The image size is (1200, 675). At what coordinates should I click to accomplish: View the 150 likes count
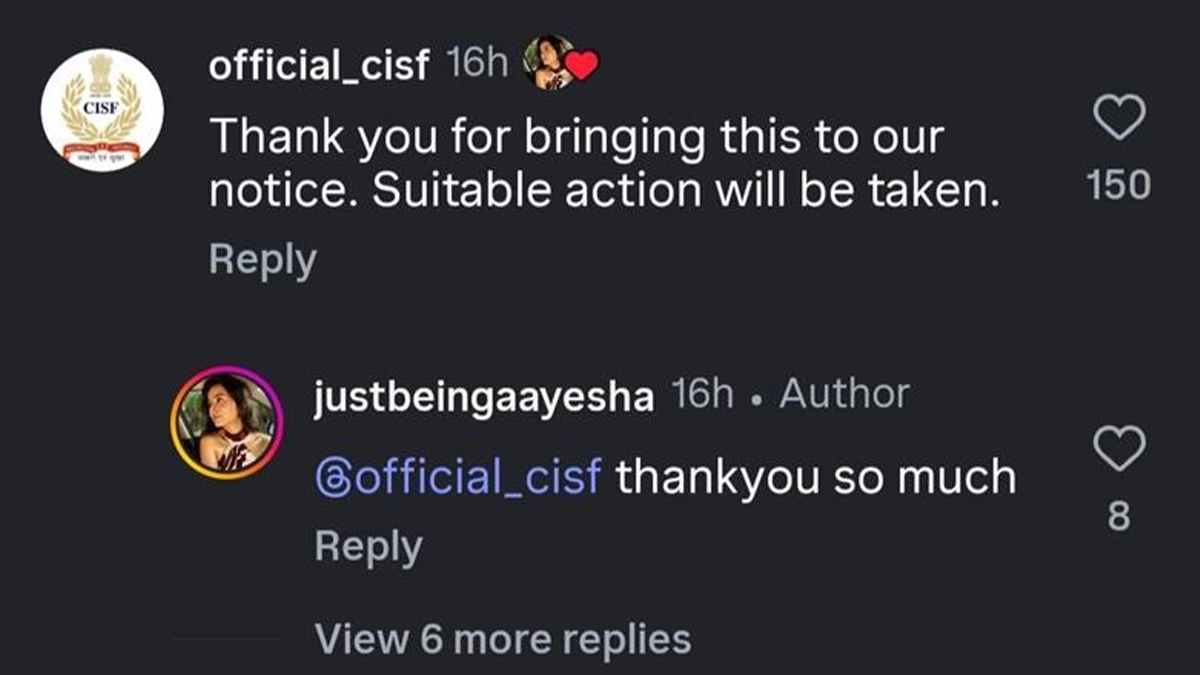(1118, 185)
